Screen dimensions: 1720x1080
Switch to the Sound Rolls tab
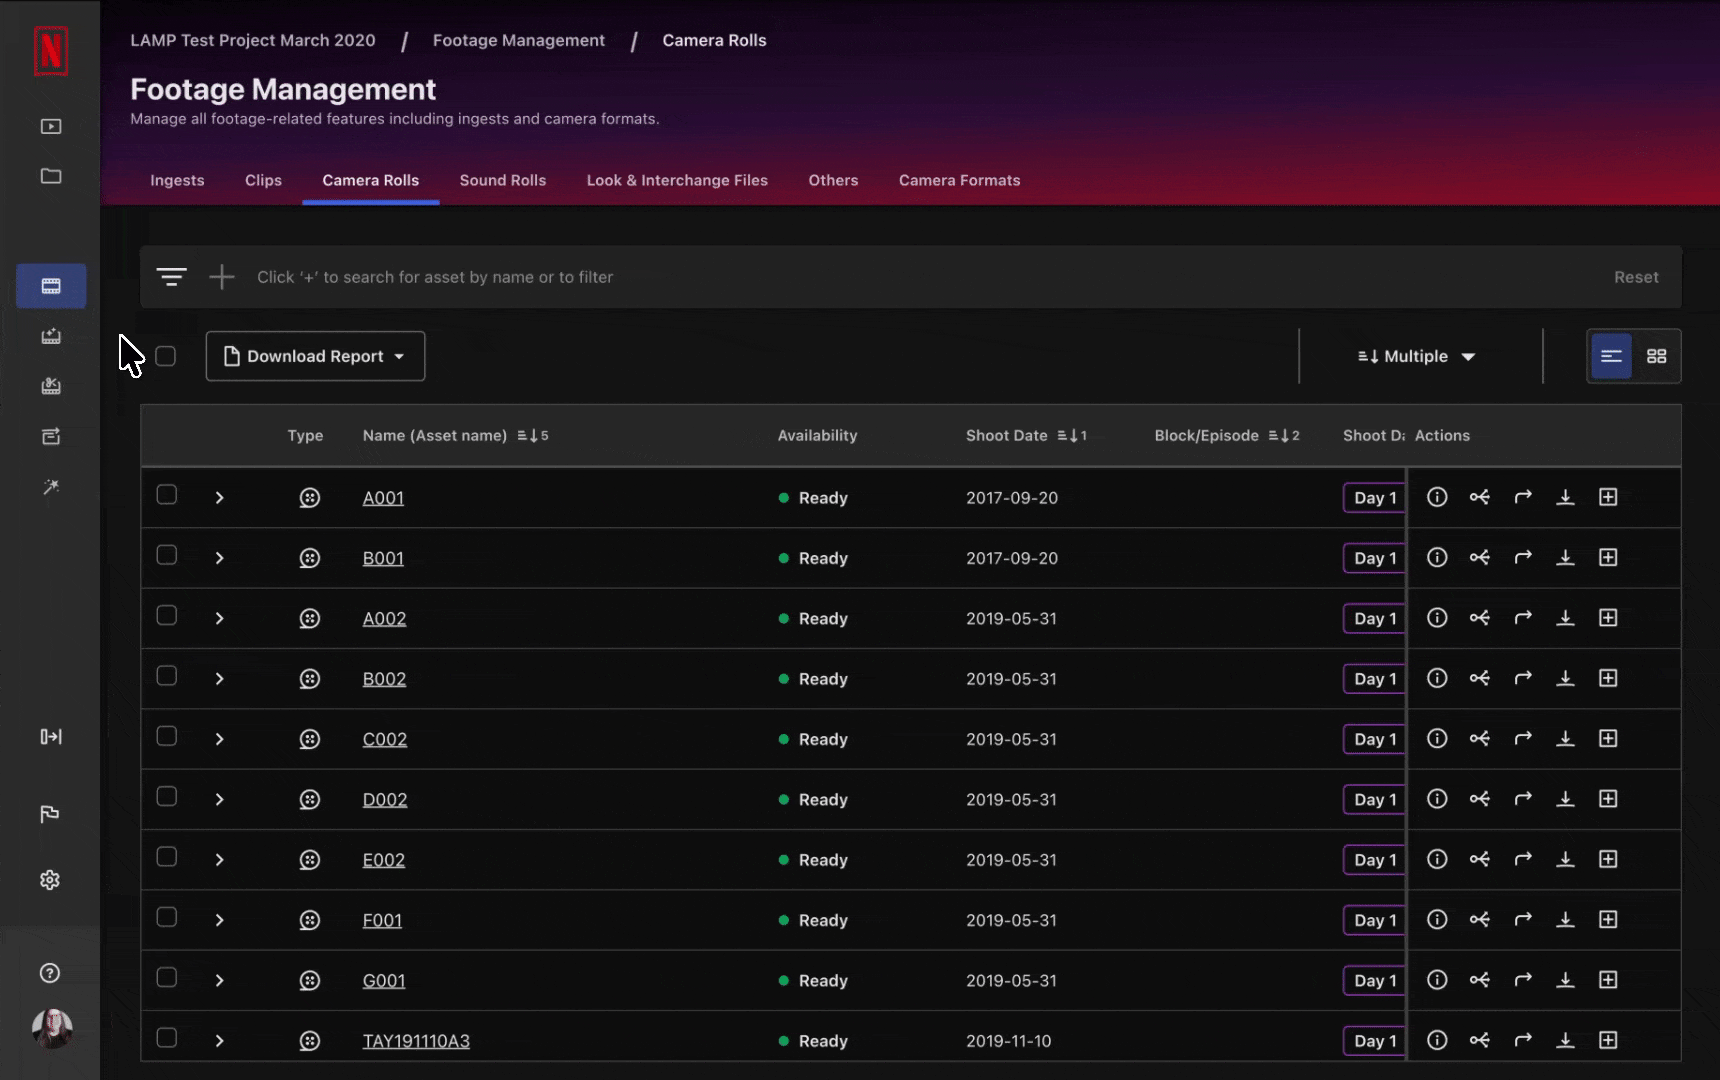click(x=502, y=180)
